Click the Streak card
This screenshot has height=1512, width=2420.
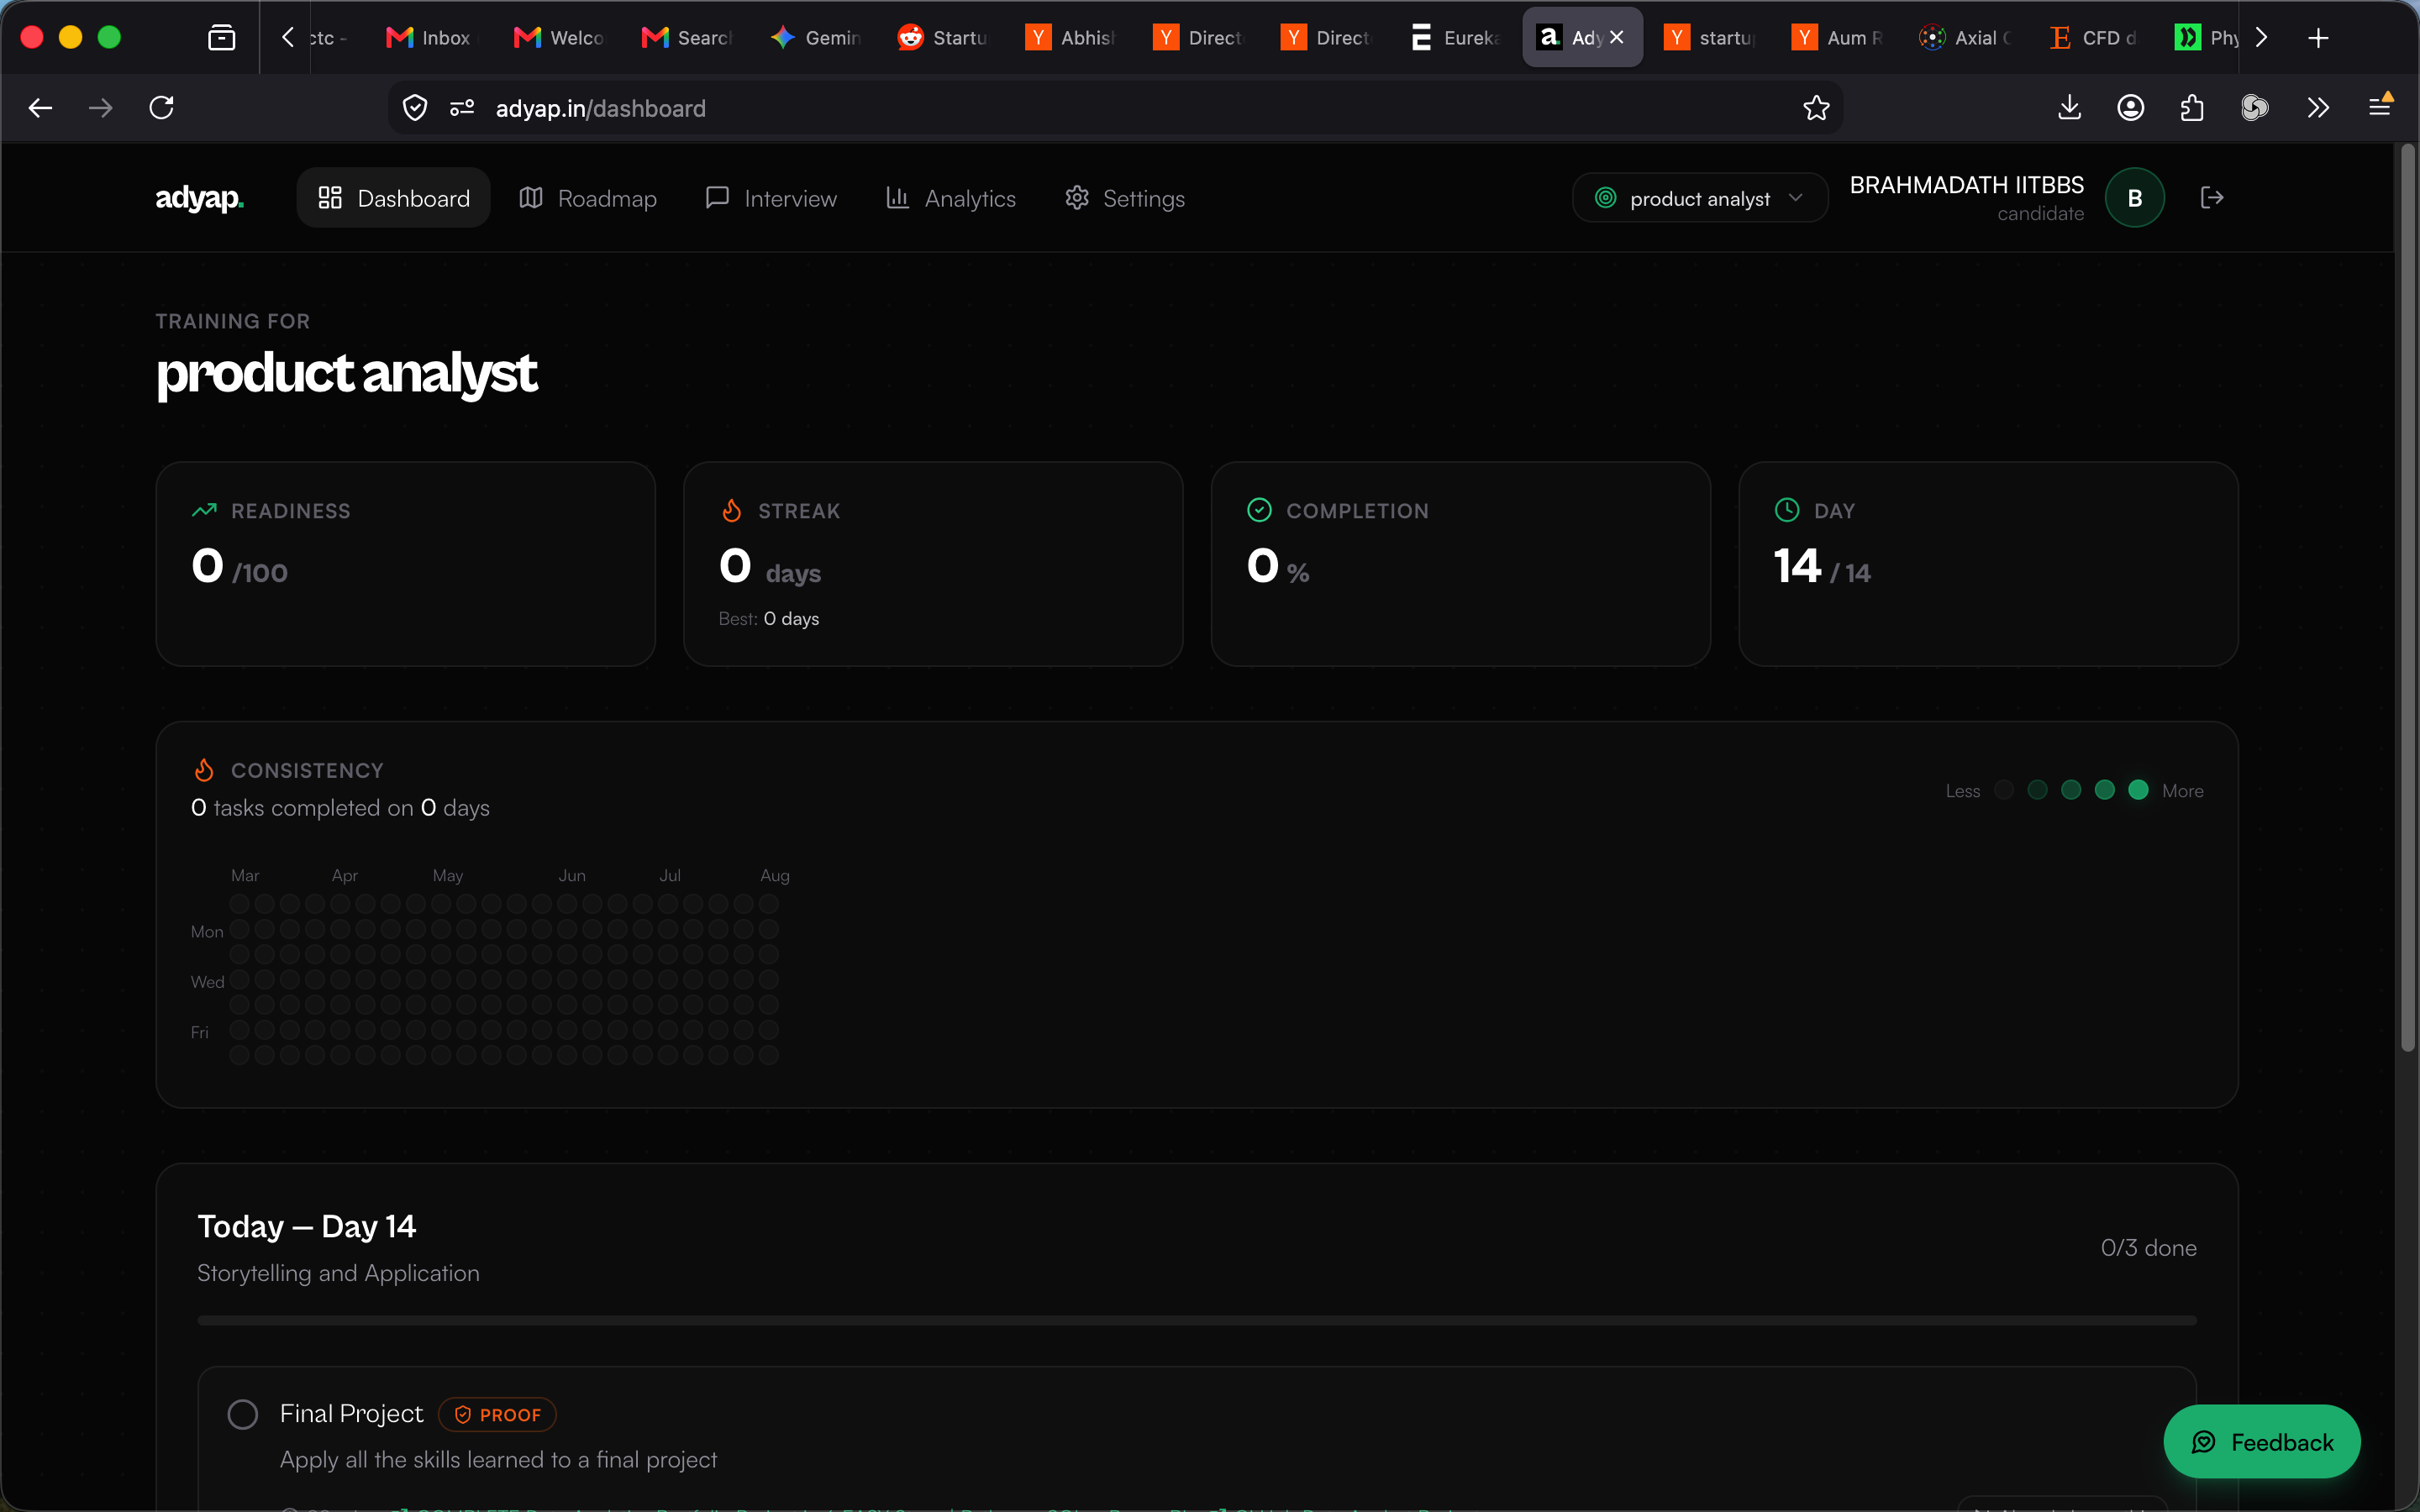[x=933, y=564]
